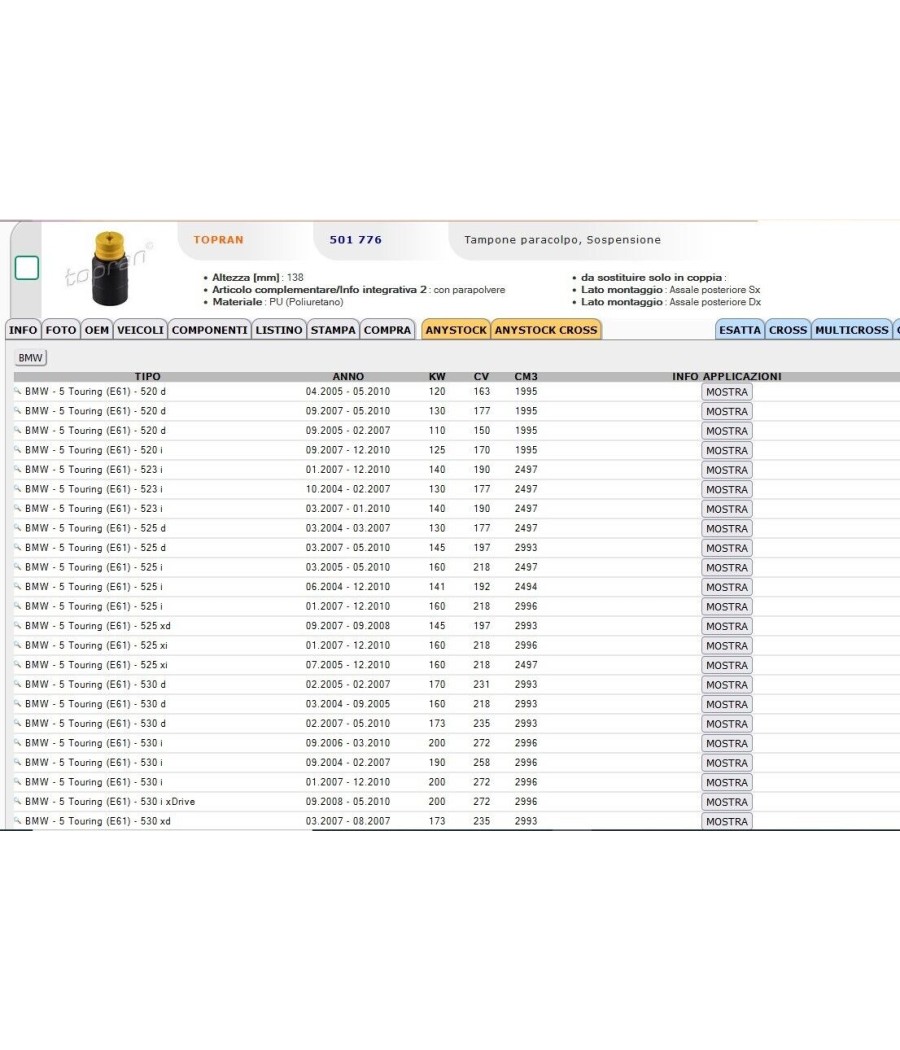Open the Topran bump stop product thumbnail

click(x=110, y=268)
